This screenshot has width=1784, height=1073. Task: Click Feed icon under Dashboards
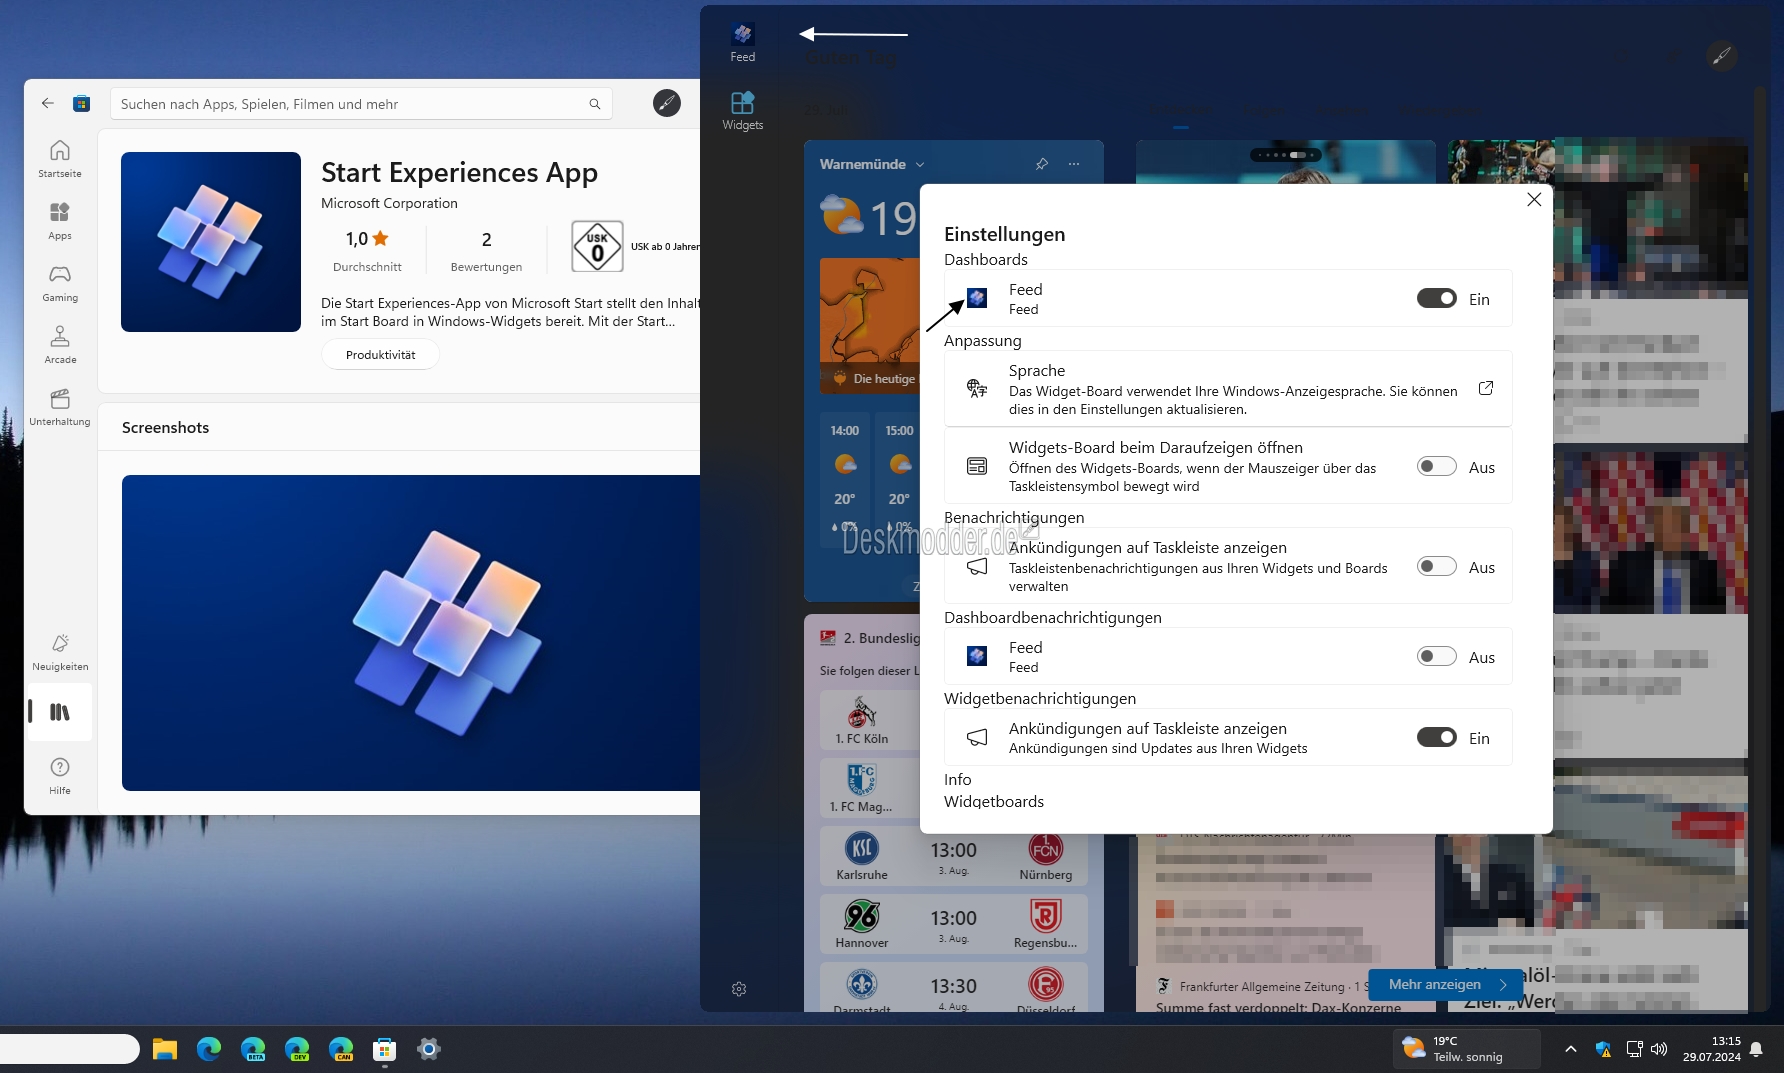[x=977, y=298]
